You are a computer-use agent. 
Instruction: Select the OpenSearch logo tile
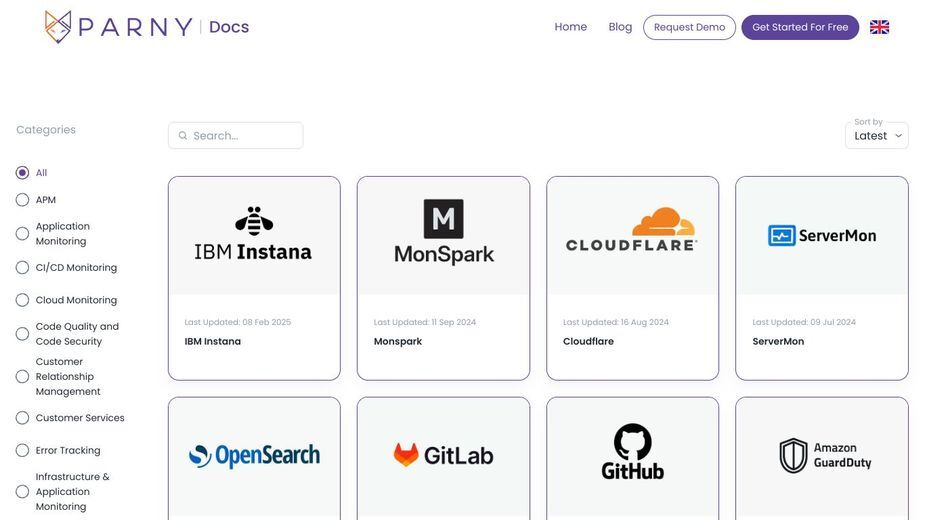coord(254,456)
